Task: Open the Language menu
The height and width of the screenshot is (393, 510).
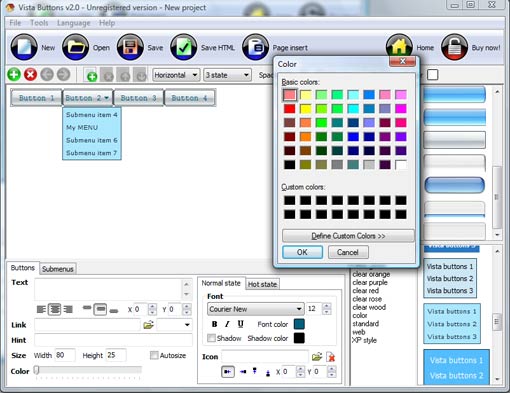Action: click(x=74, y=23)
